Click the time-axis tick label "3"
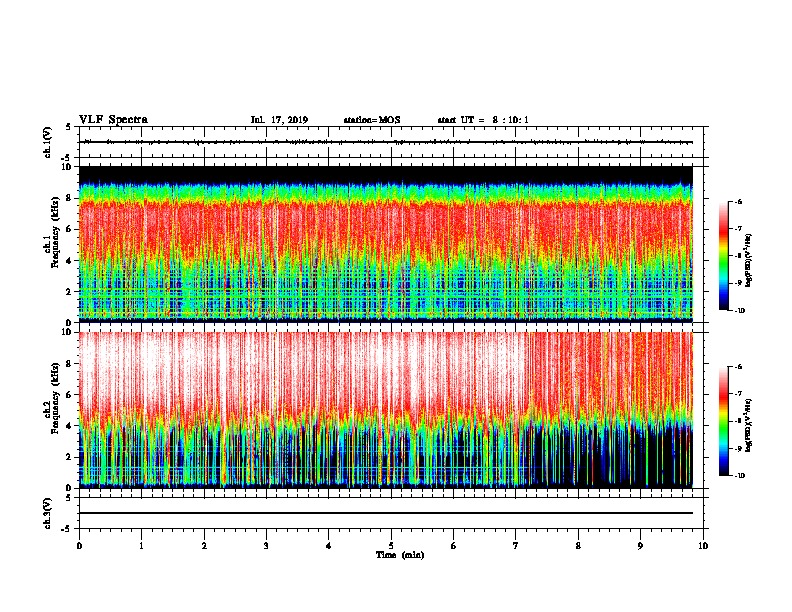792x612 pixels. point(266,546)
